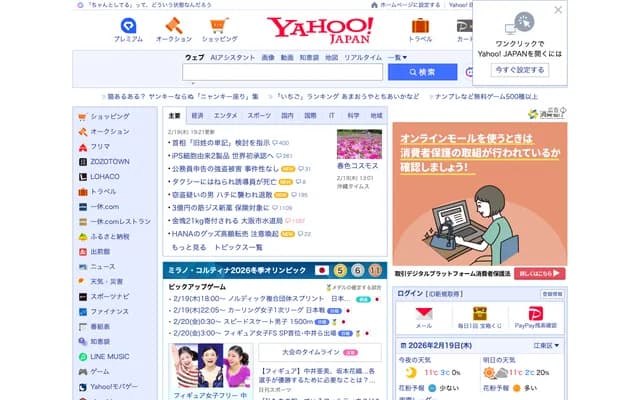Open the メール envelope icon
Screen dimensions: 640x400
424,314
